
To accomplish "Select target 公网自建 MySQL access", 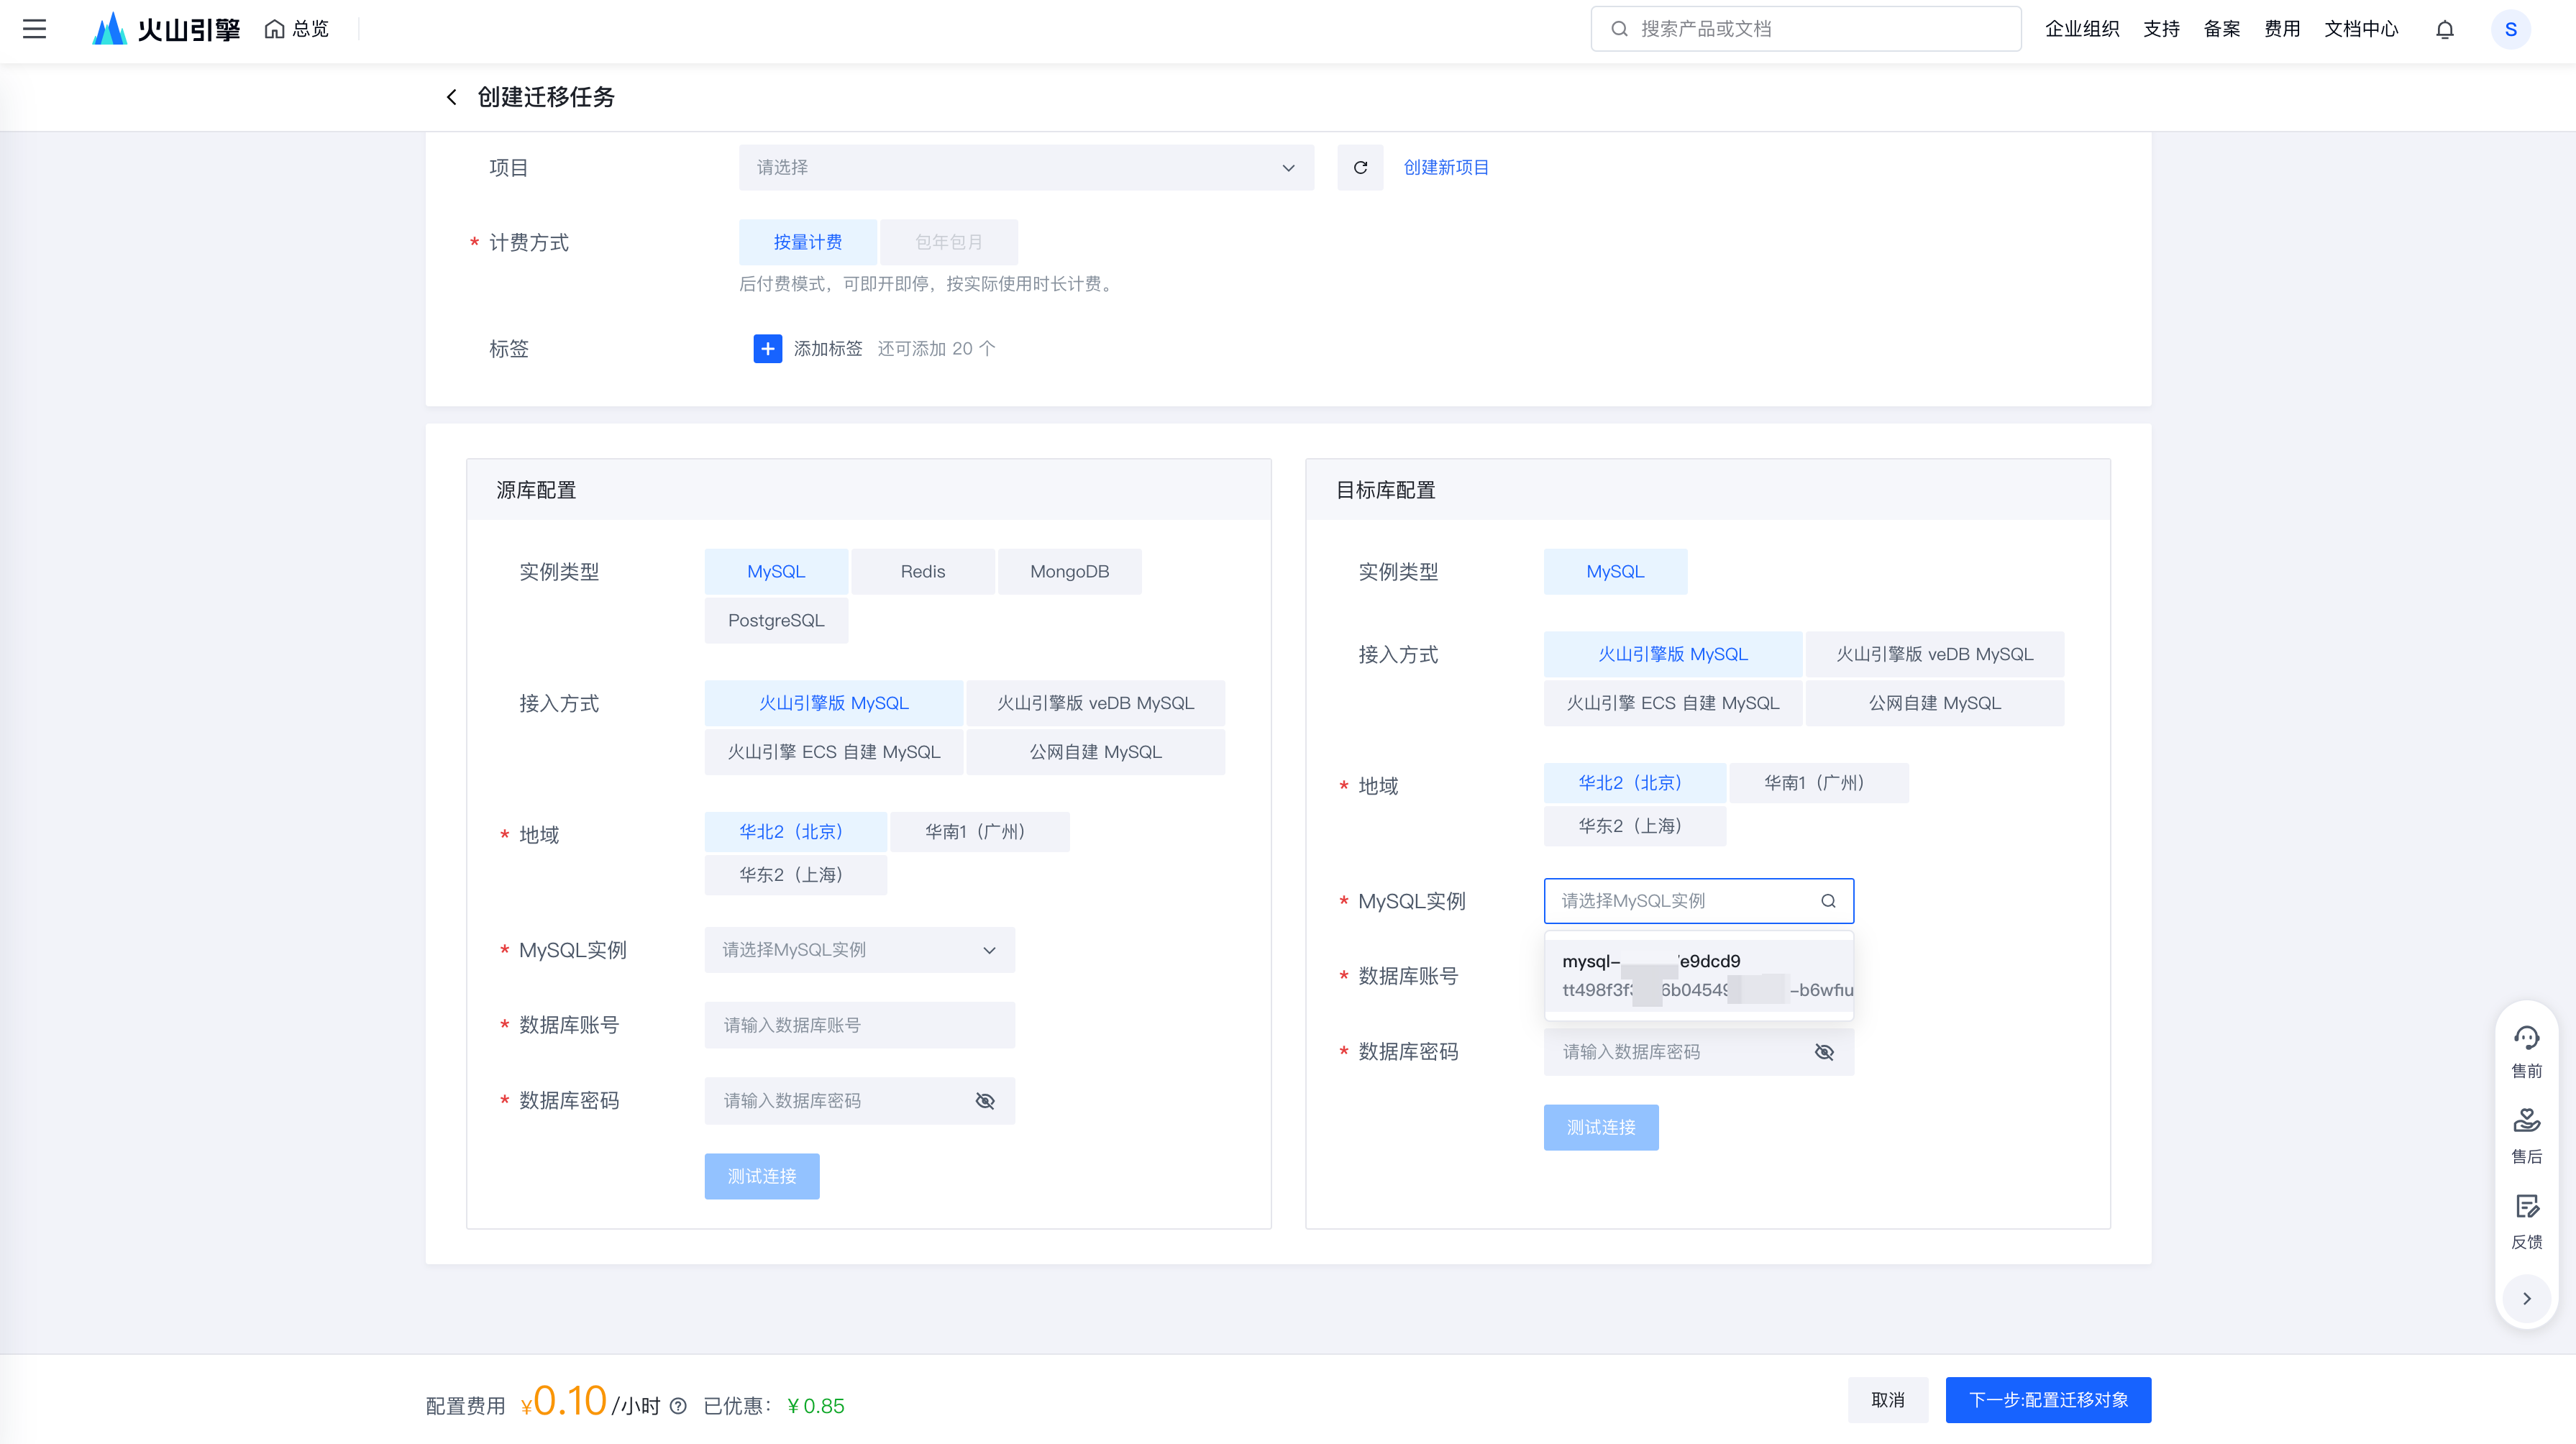I will (1934, 703).
